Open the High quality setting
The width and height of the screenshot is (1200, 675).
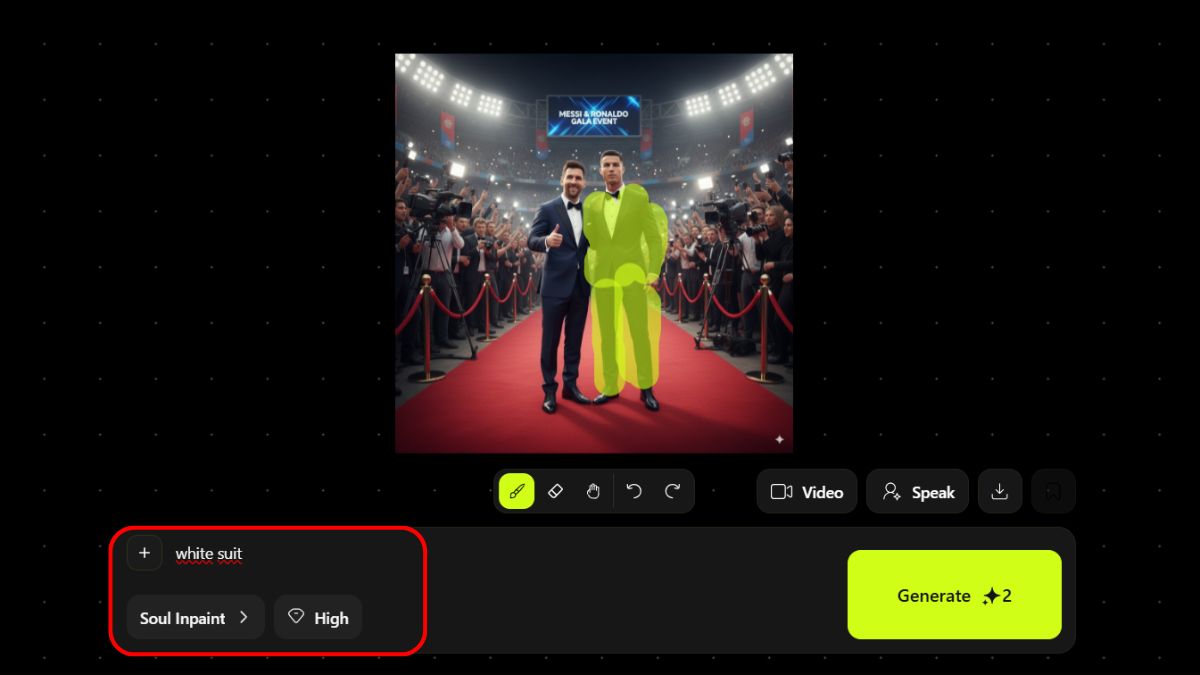(x=318, y=618)
